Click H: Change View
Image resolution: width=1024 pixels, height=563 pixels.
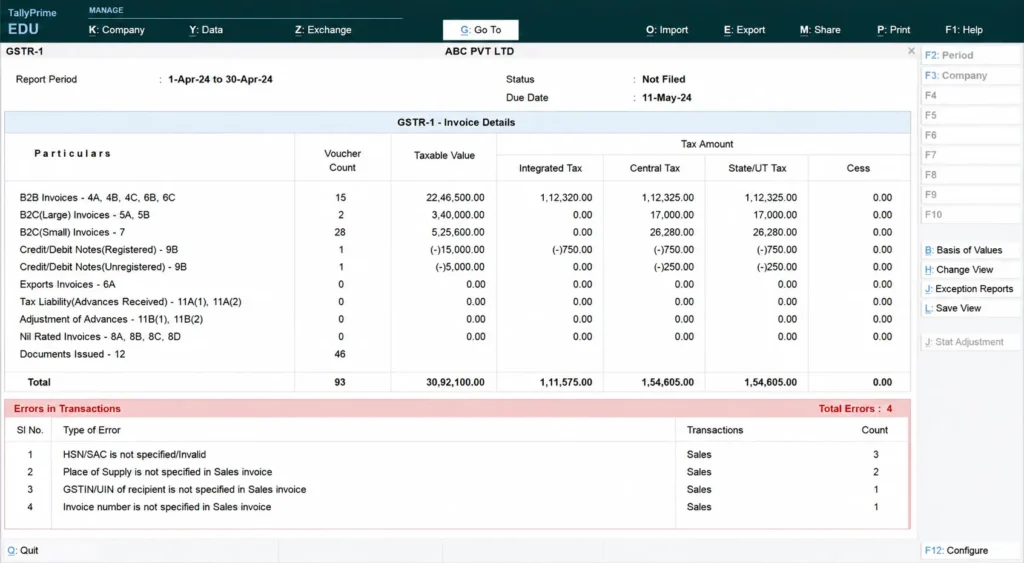pyautogui.click(x=970, y=270)
